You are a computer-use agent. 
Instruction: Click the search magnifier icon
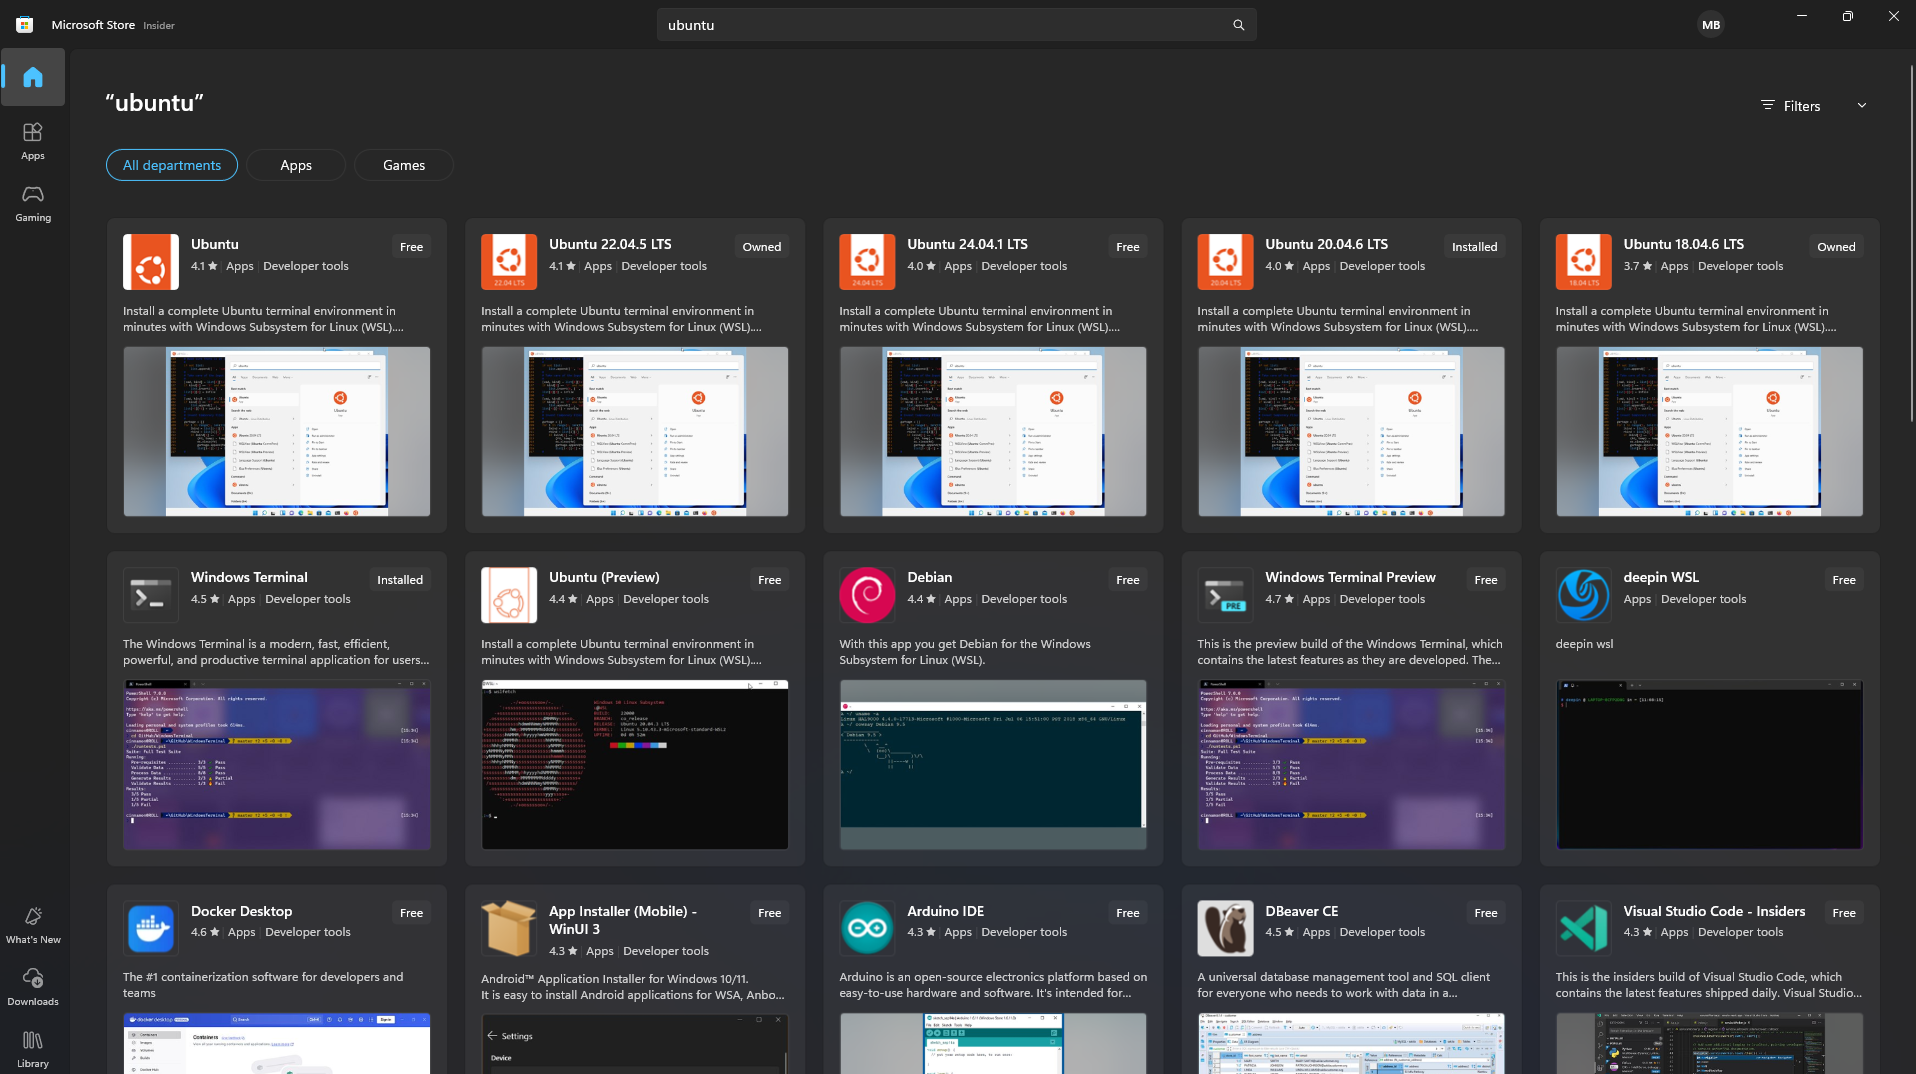(x=1238, y=25)
